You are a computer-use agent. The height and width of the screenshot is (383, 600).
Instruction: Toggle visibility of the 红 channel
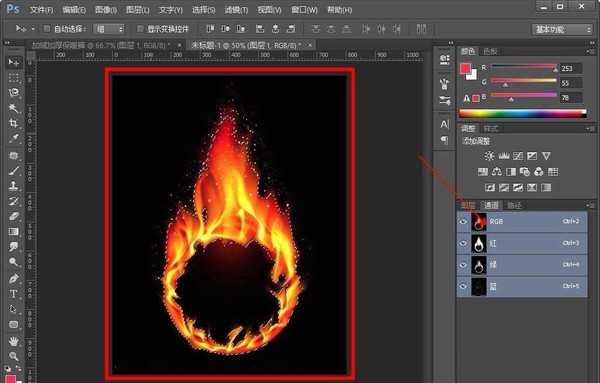[463, 243]
